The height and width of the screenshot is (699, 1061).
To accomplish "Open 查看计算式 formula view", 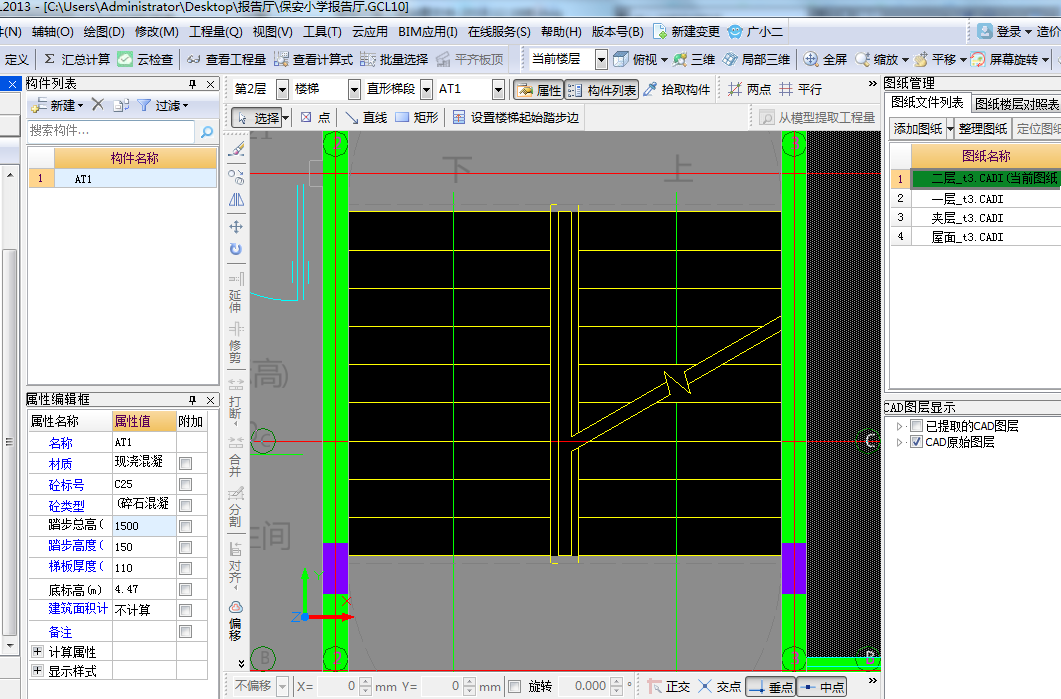I will point(313,60).
